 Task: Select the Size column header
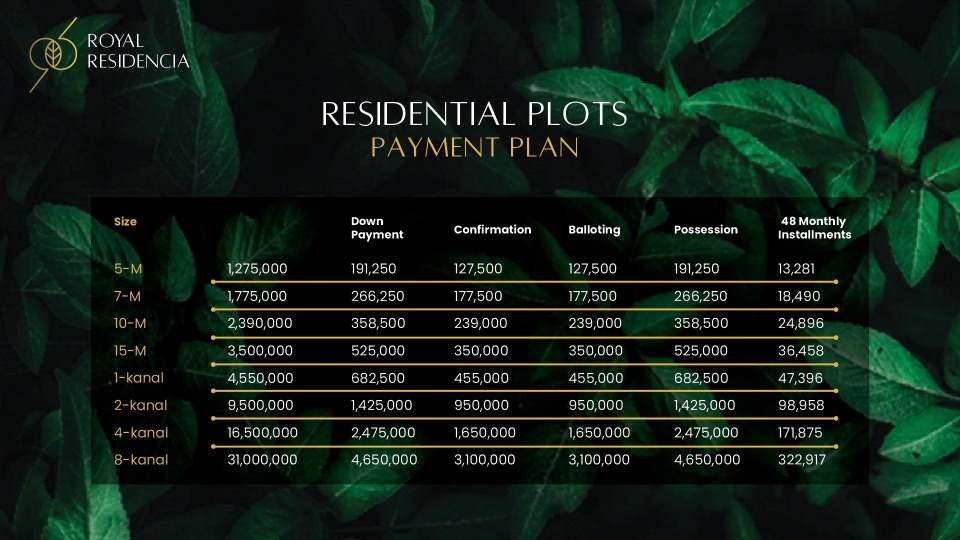[x=126, y=222]
